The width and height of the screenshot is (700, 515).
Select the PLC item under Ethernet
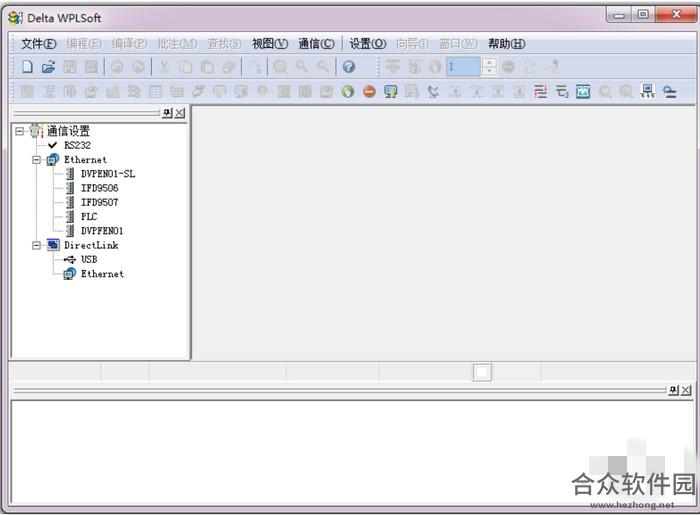pyautogui.click(x=89, y=217)
